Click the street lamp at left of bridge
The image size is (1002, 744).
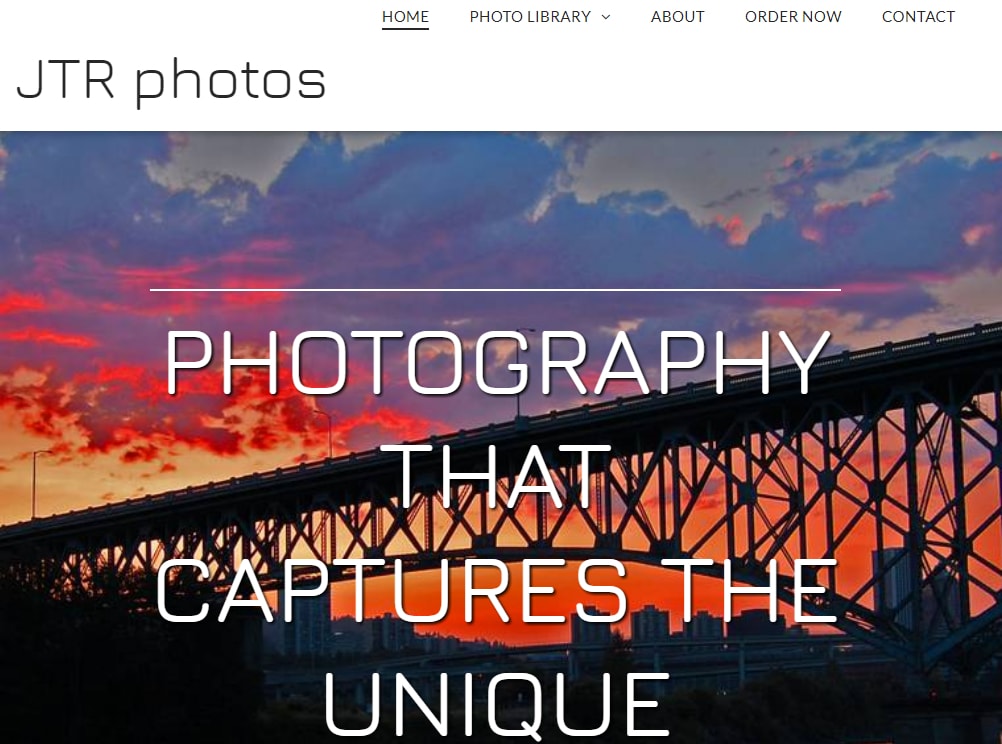coord(37,483)
